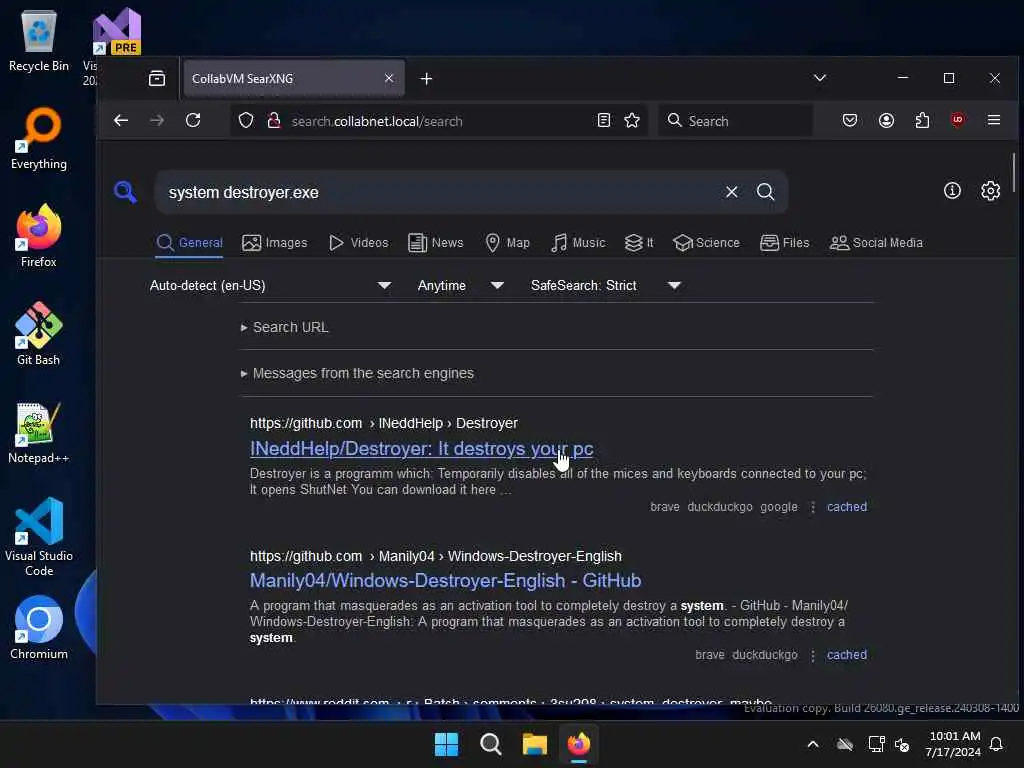Click the Firefox toolbar Search box

736,121
